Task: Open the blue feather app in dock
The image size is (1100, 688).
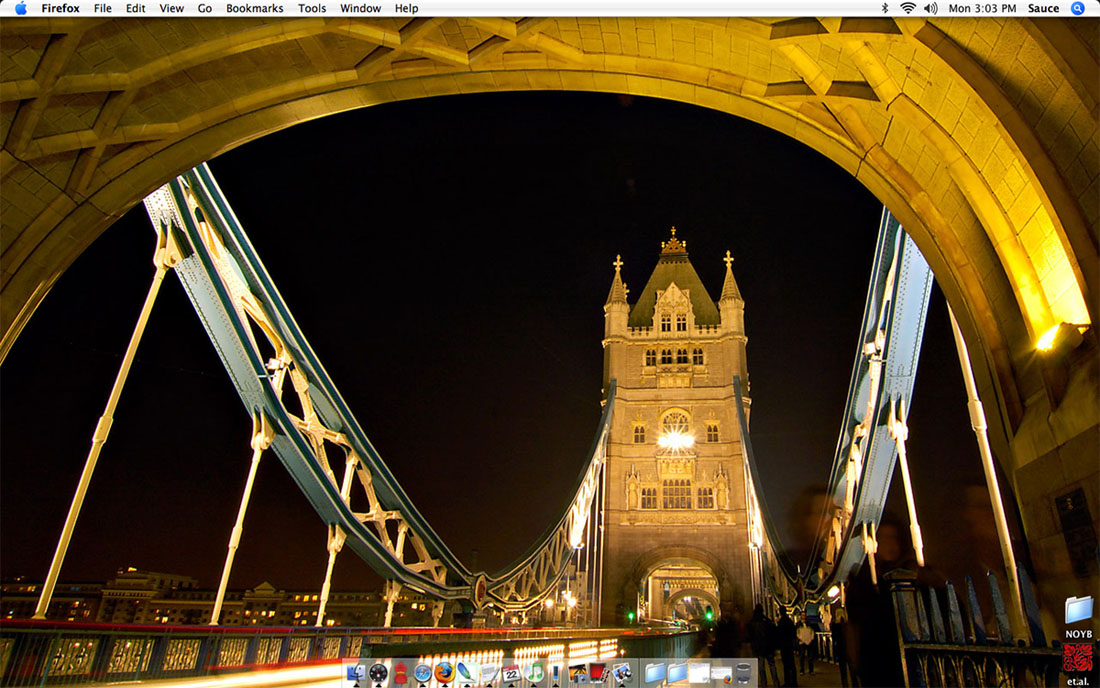Action: [467, 673]
